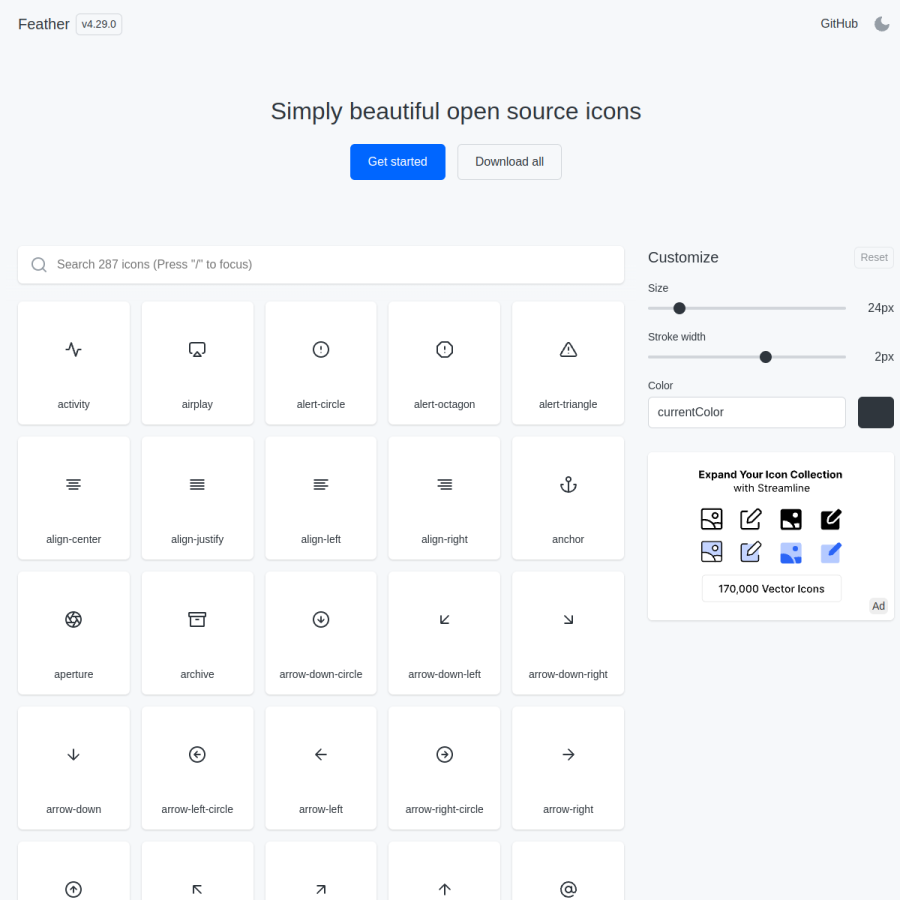Image resolution: width=900 pixels, height=900 pixels.
Task: Click the Get started button
Action: click(397, 162)
